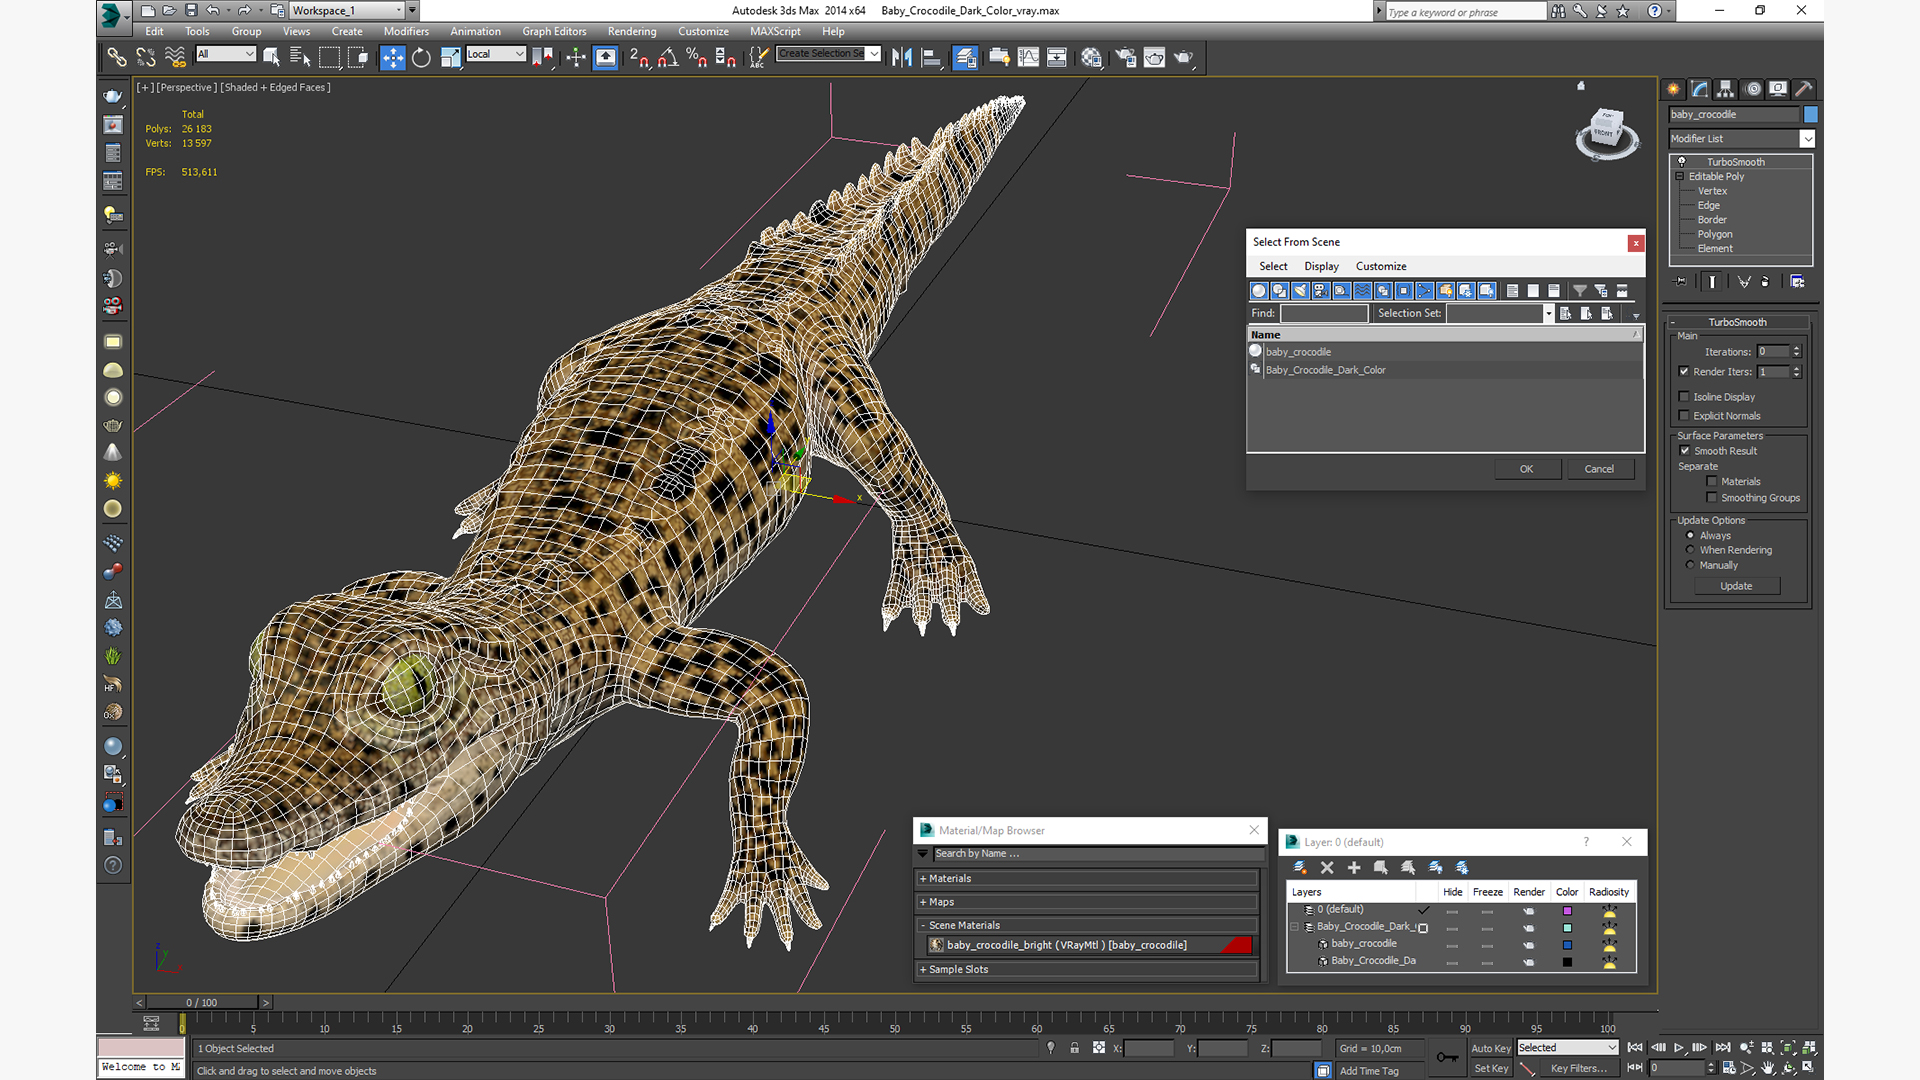Image resolution: width=1920 pixels, height=1080 pixels.
Task: Toggle the Render Iters checkbox
Action: (1684, 372)
